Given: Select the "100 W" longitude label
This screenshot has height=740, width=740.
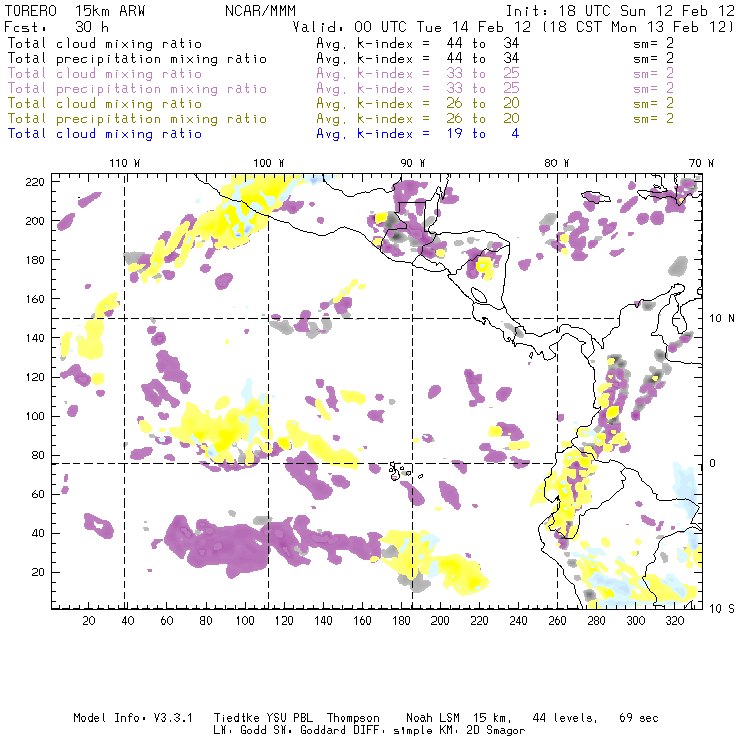Looking at the screenshot, I should 269,163.
